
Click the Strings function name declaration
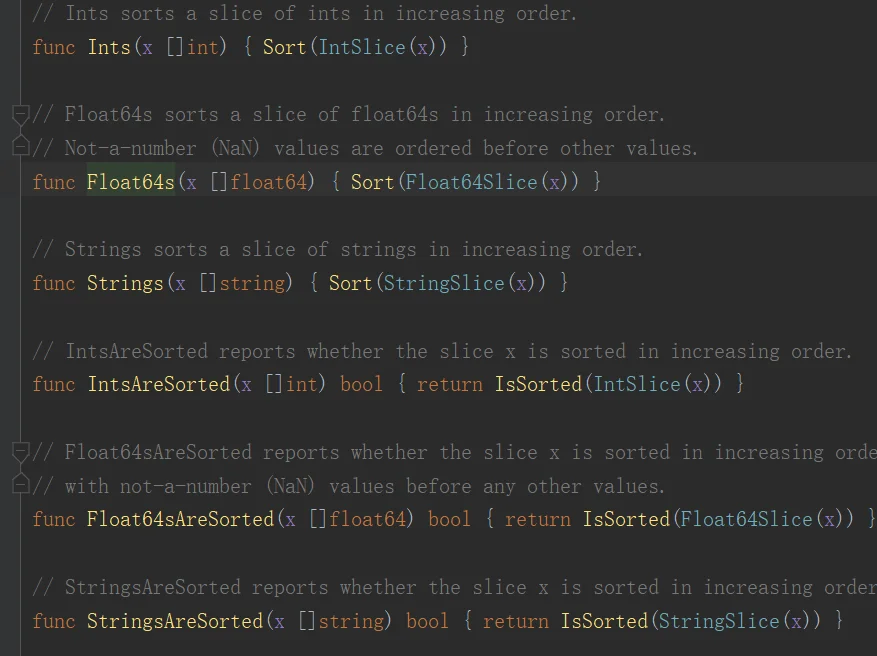click(x=124, y=283)
